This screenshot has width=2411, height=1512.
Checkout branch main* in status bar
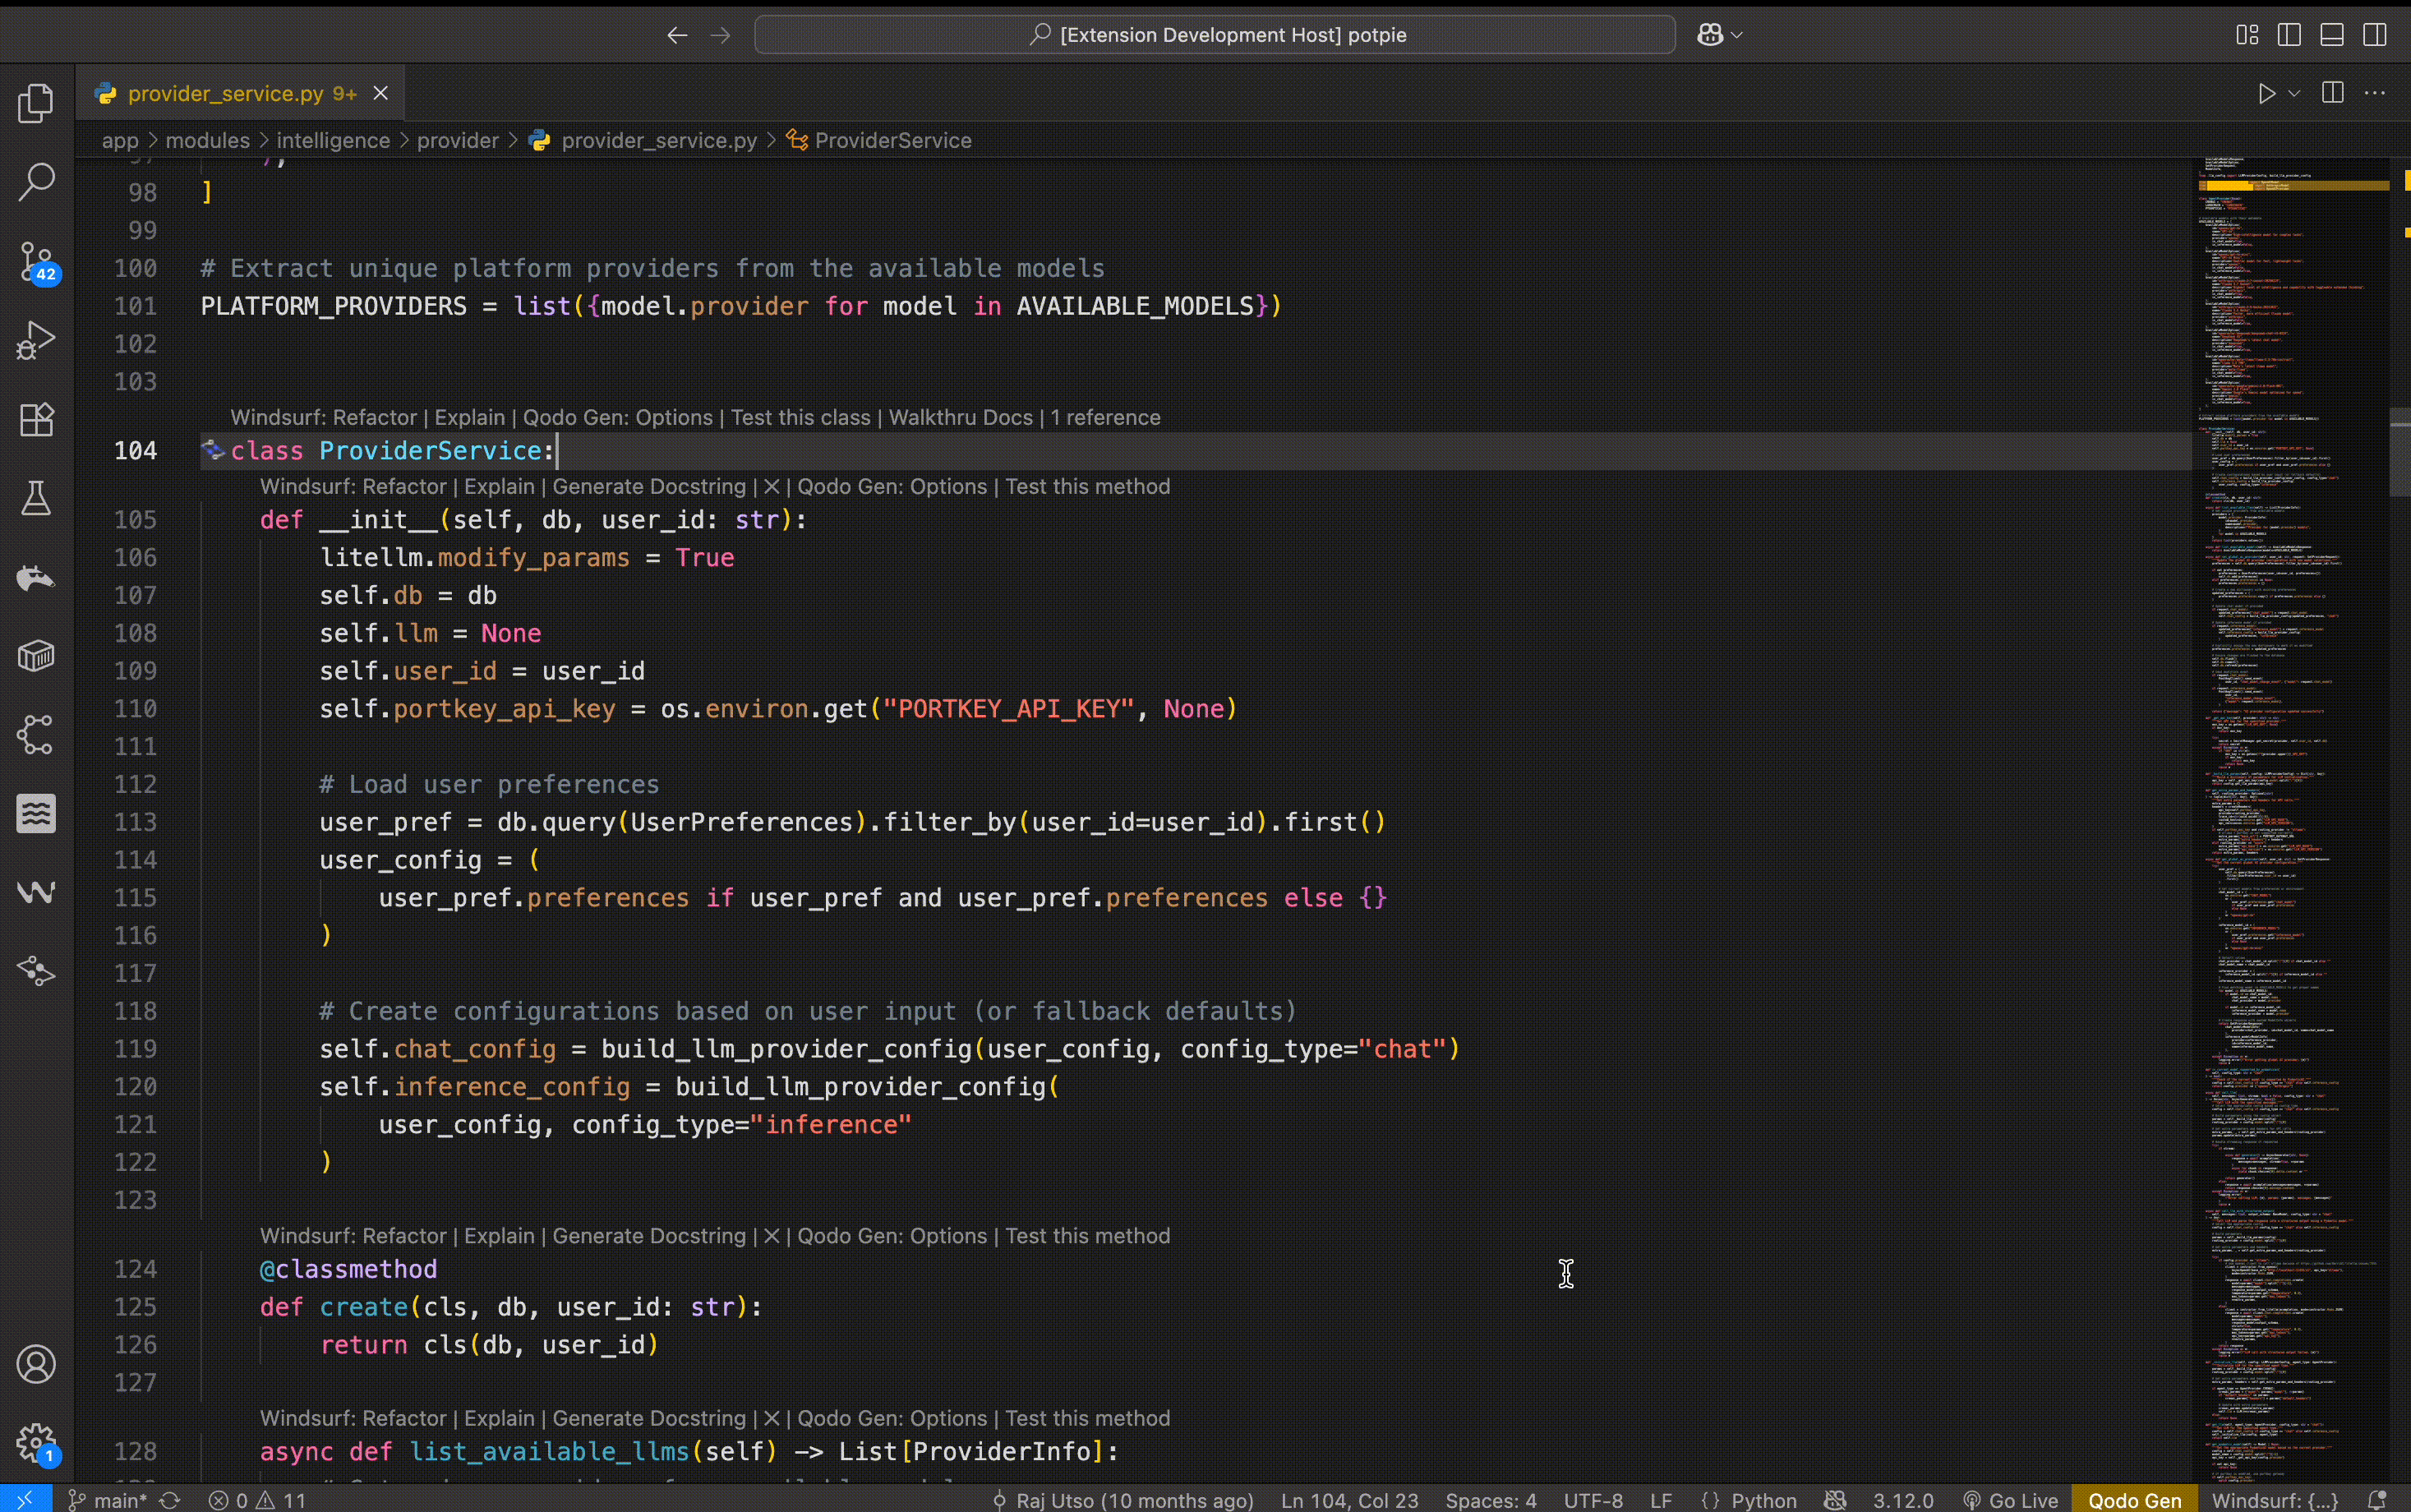tap(107, 1500)
